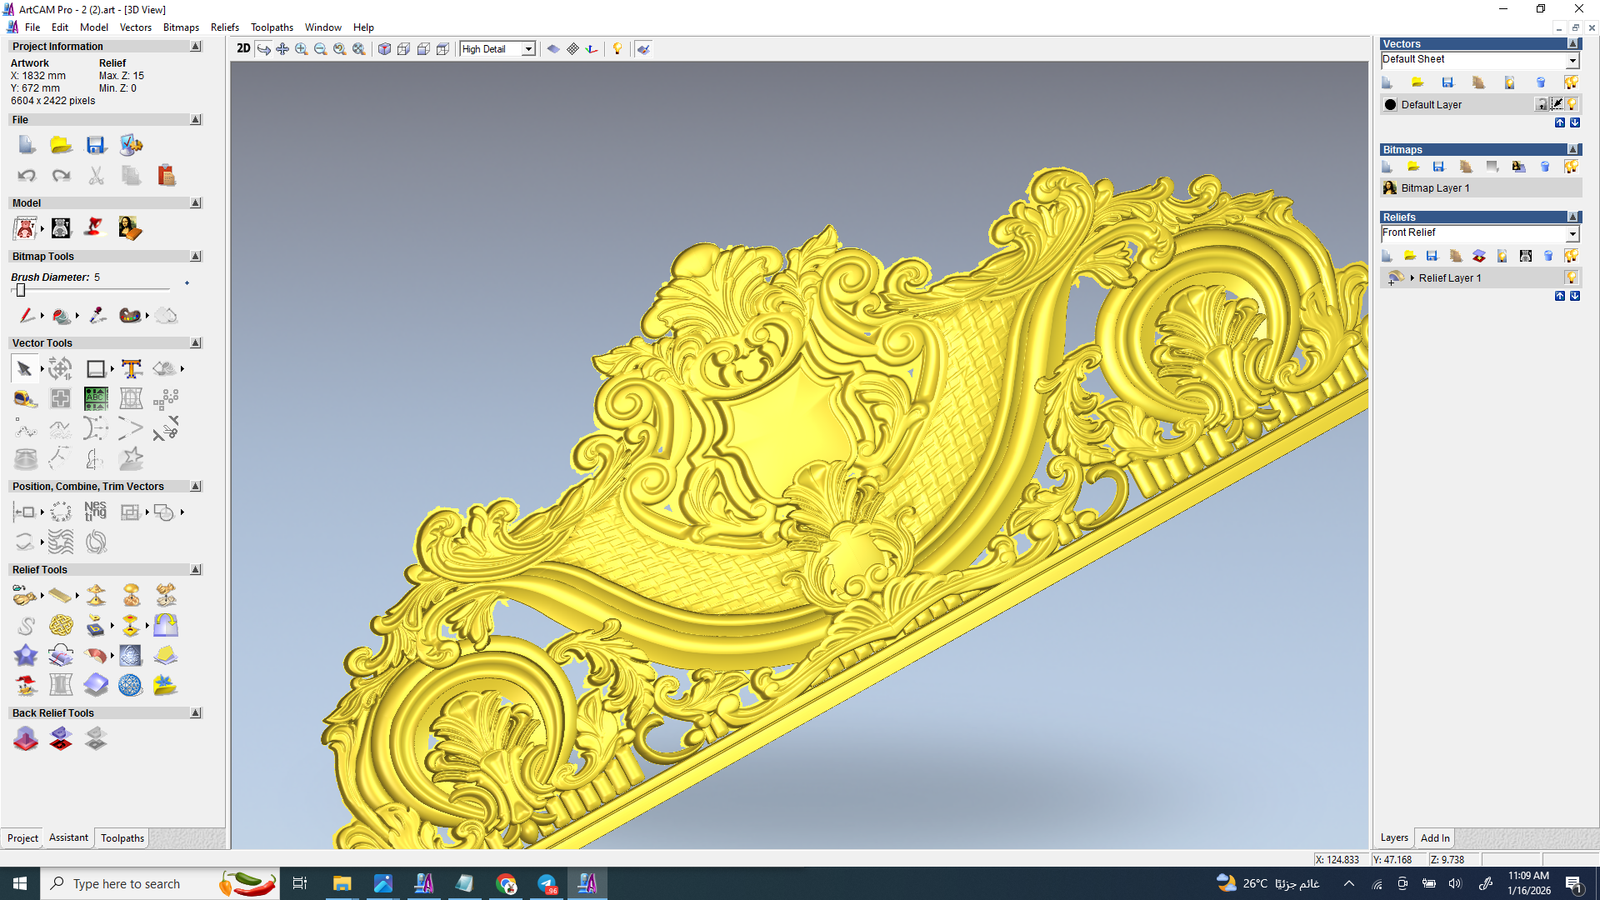This screenshot has width=1600, height=900.
Task: Toggle visibility bulb of Default Layer
Action: 1572,104
